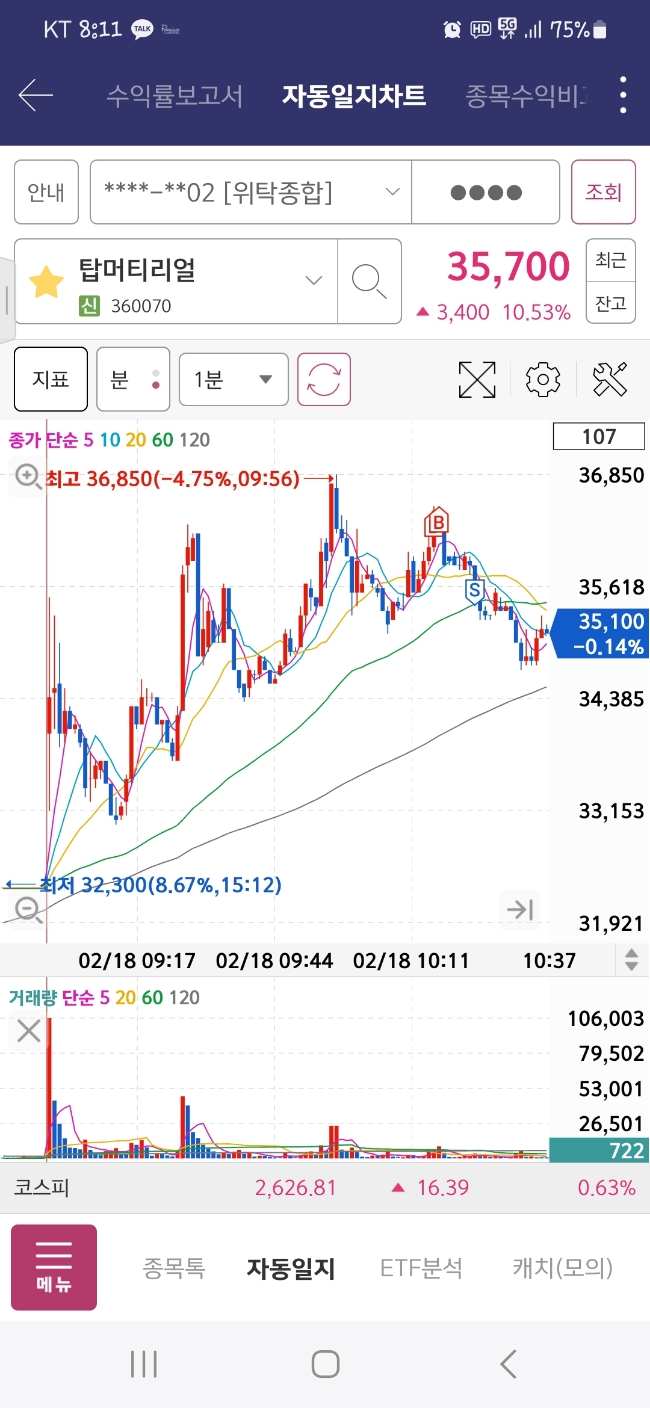Tap the candle count field 107
650x1408 pixels.
[x=599, y=436]
